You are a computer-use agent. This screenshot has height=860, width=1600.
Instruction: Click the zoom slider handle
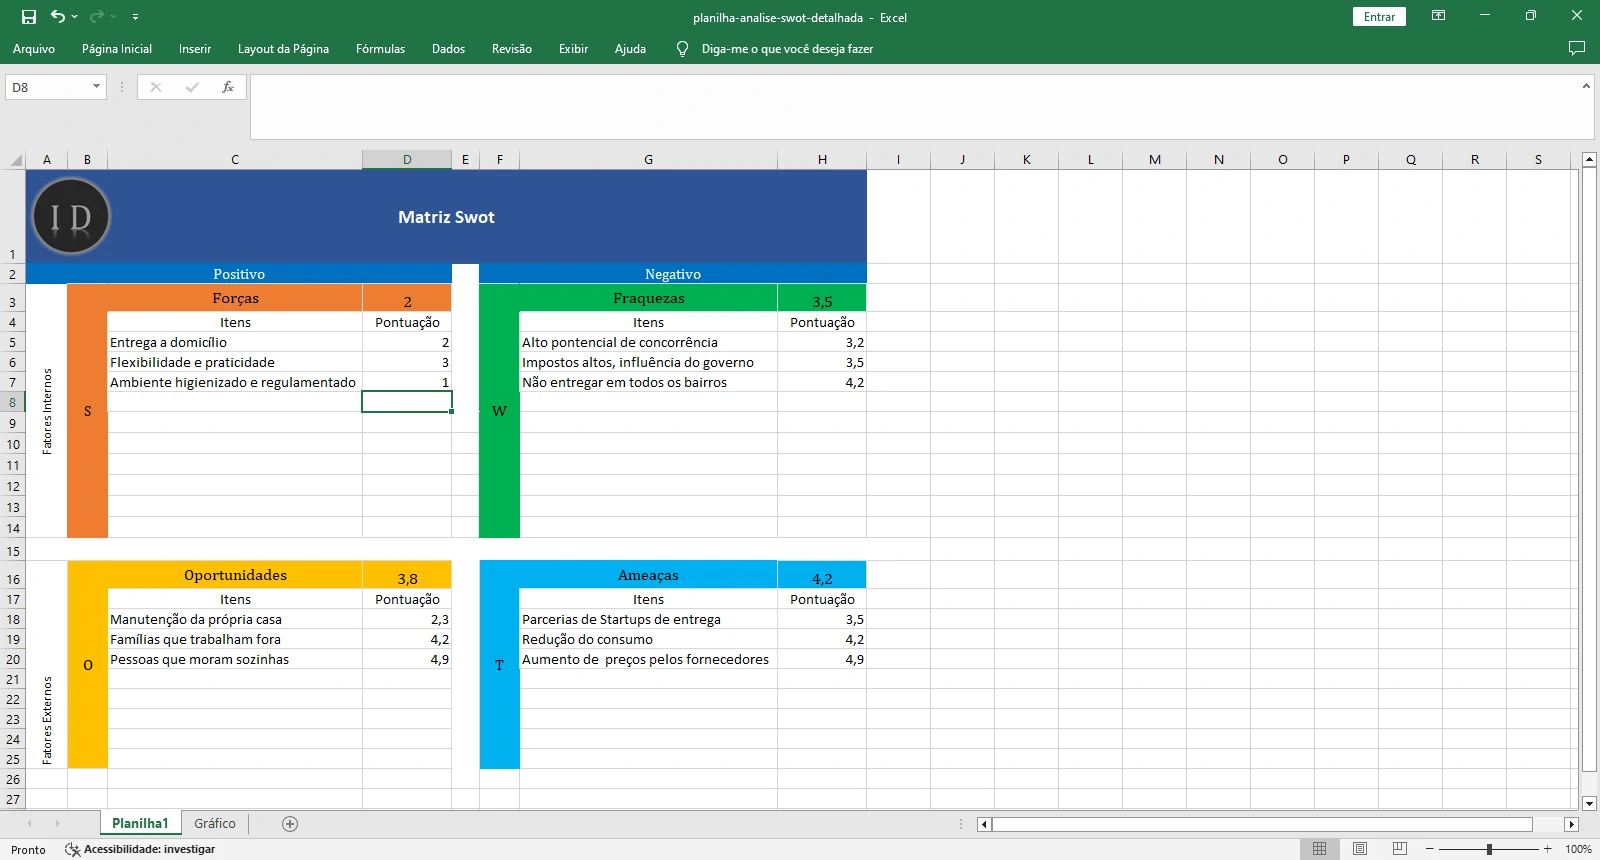click(1489, 849)
